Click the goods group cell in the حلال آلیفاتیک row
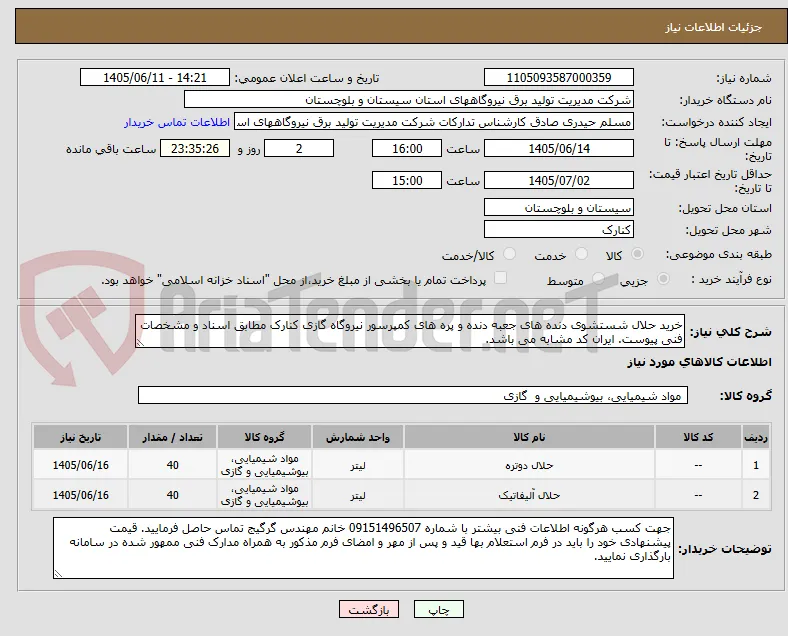788x636 pixels. 264,495
